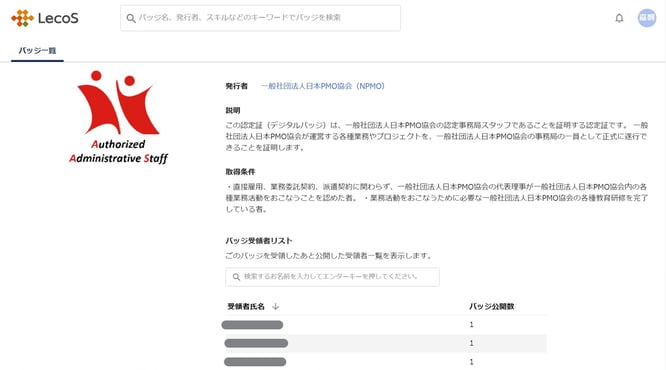This screenshot has height=370, width=666.
Task: Open issuer link 一般社団法人日本PMO協会（NPMO）
Action: tap(323, 86)
